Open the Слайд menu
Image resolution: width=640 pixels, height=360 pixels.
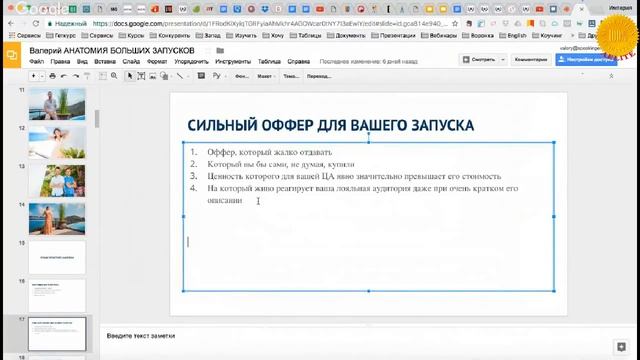click(131, 62)
